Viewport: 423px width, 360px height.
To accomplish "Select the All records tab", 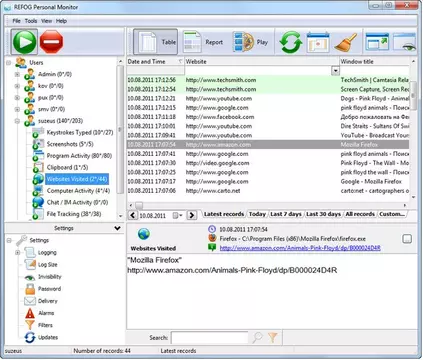I will [x=360, y=214].
